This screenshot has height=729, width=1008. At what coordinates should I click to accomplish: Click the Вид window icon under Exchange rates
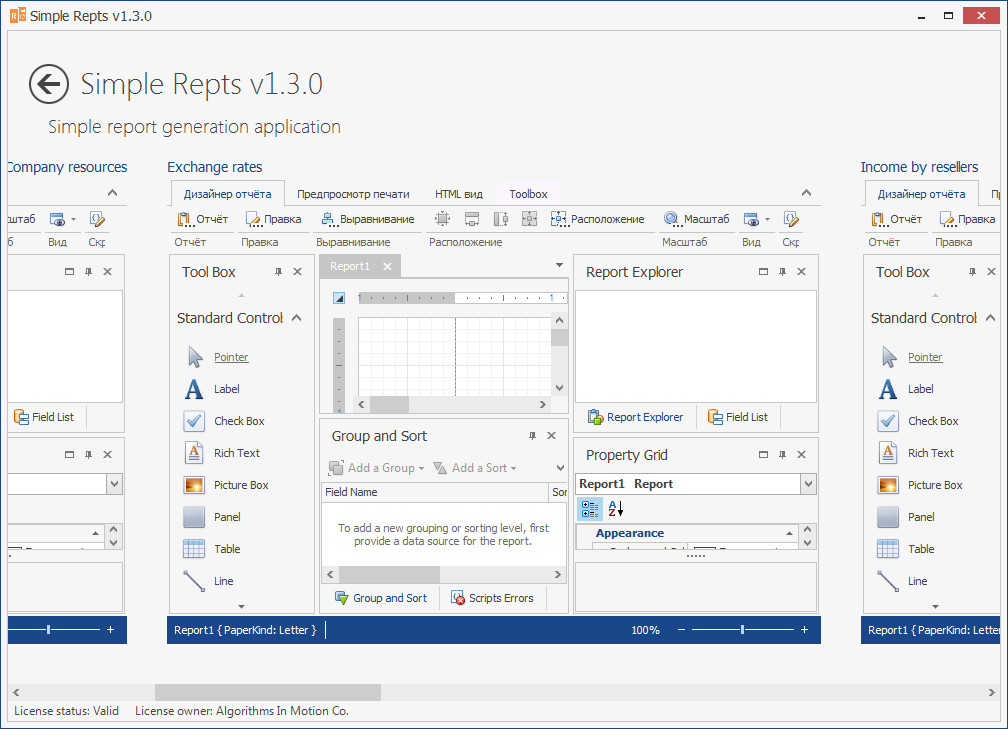coord(751,219)
